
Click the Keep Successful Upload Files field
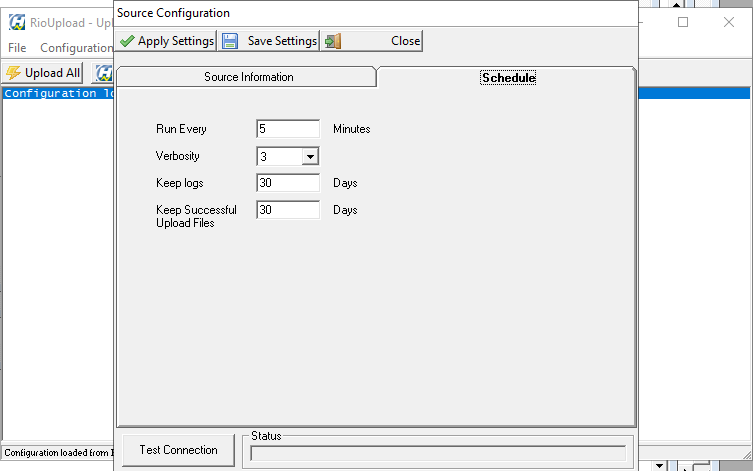[288, 210]
